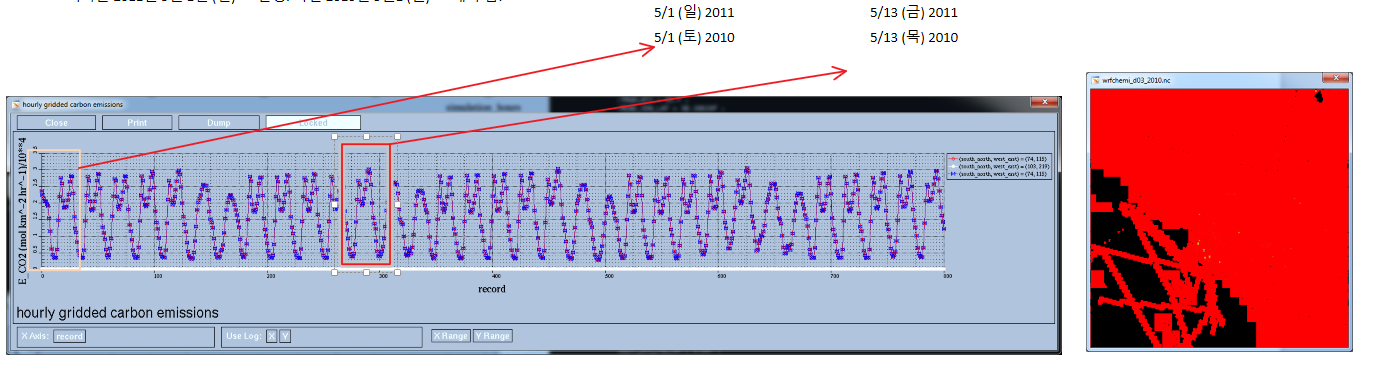Open the X Range setting
The width and height of the screenshot is (1380, 370).
coord(450,336)
